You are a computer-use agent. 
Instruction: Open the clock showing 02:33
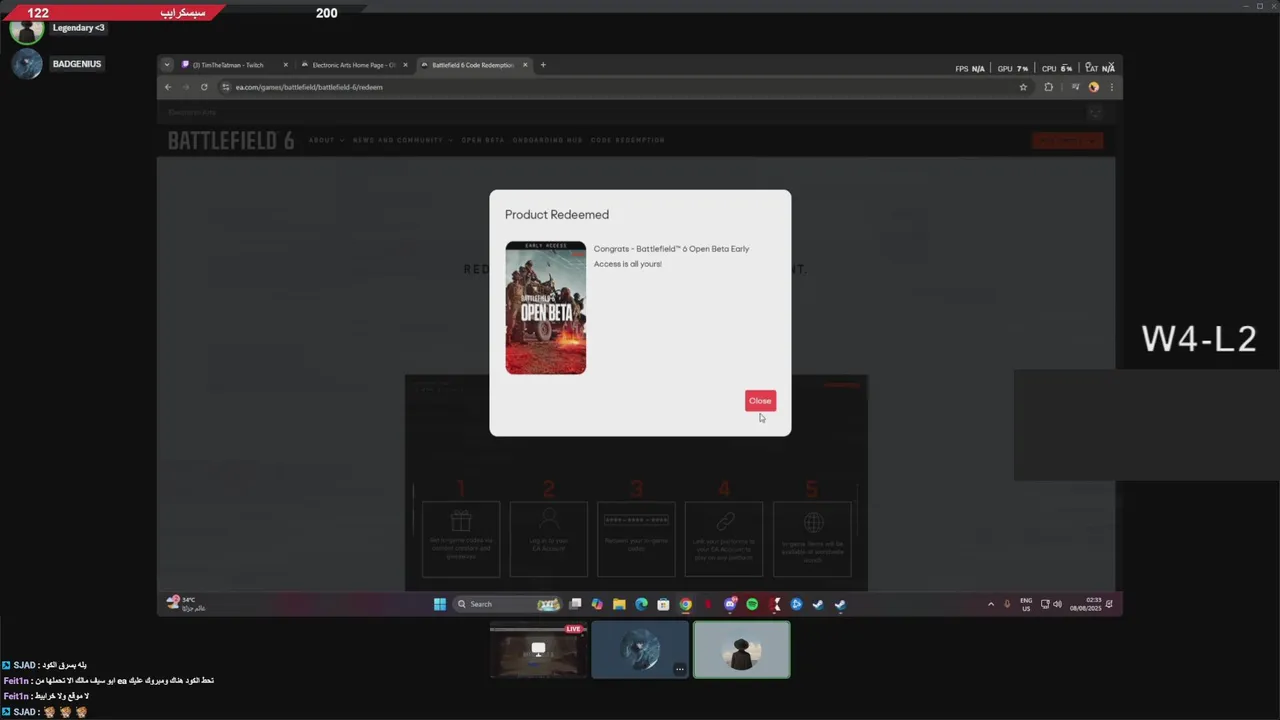[x=1085, y=604]
